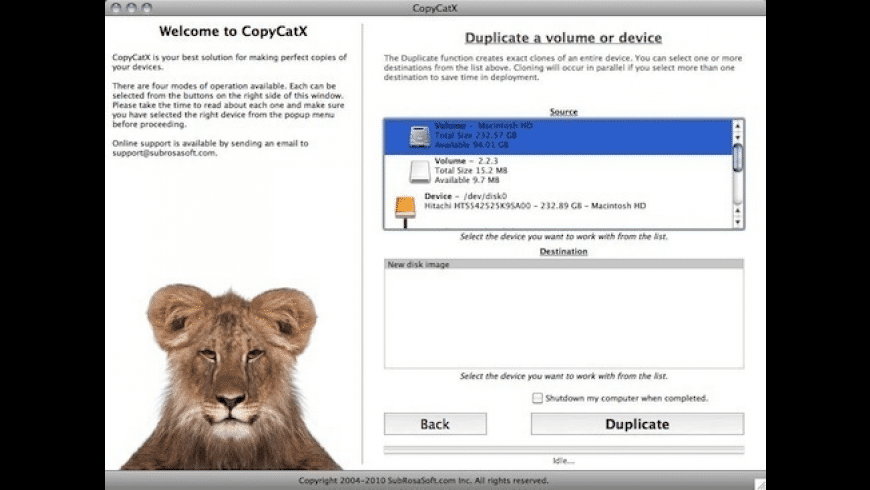Click the red close window button
This screenshot has width=870, height=490.
[x=115, y=8]
